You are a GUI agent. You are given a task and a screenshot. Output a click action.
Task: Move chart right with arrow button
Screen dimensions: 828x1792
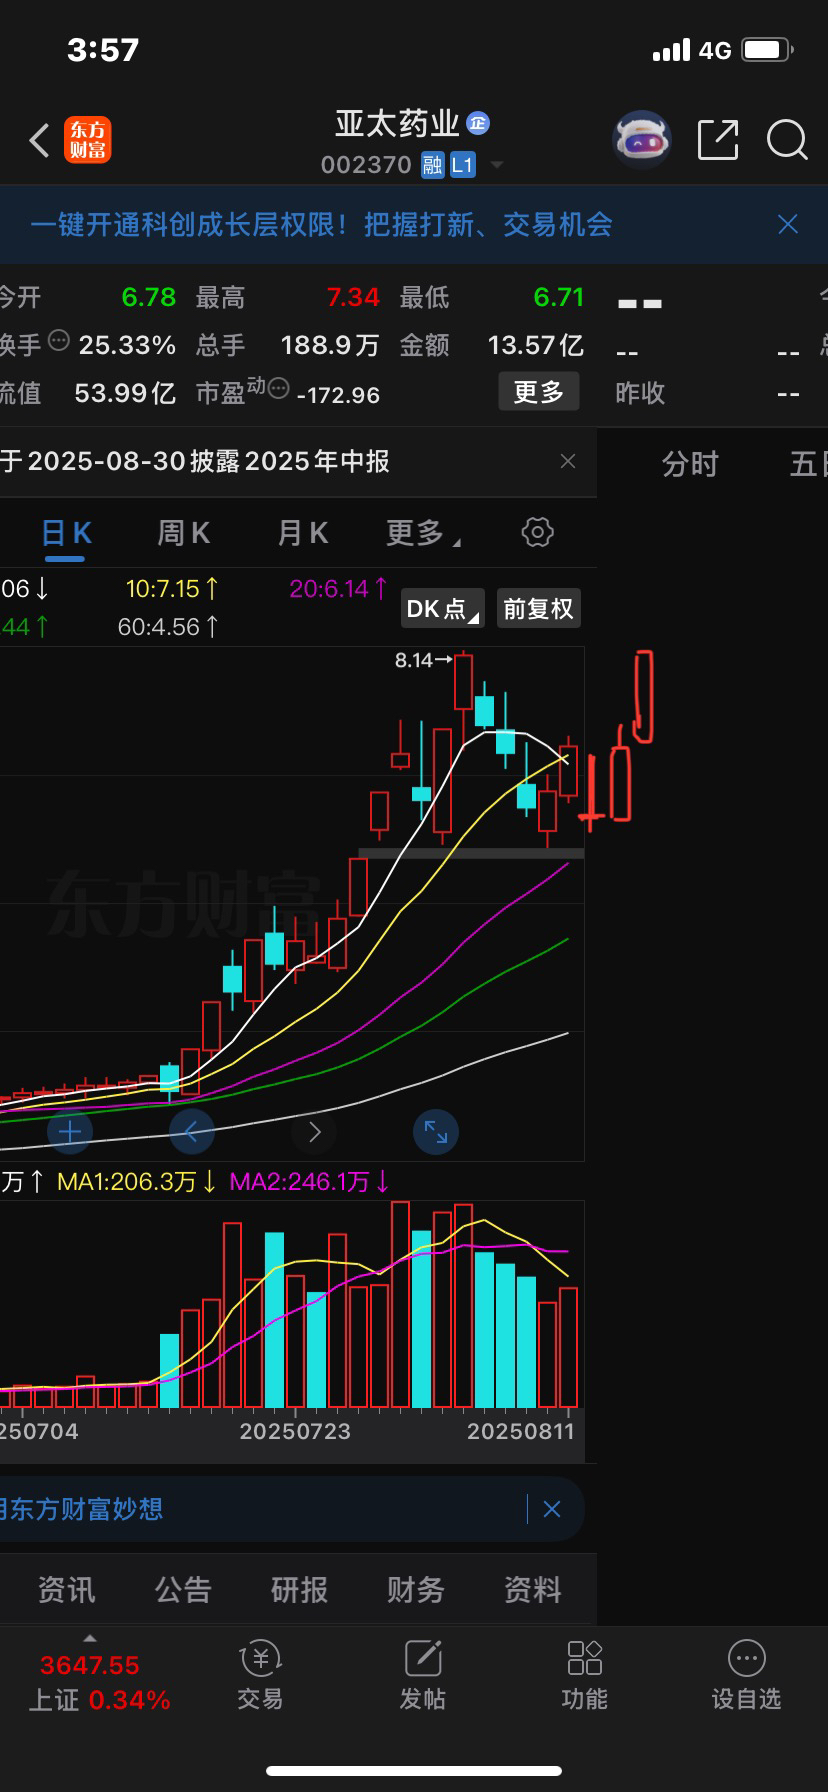(x=314, y=1132)
